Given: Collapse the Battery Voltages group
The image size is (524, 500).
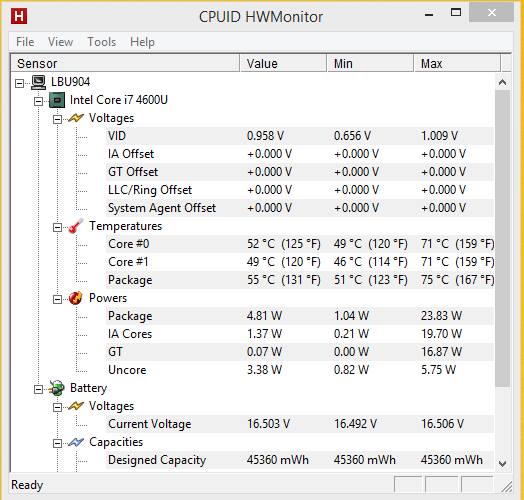Looking at the screenshot, I should click(57, 407).
